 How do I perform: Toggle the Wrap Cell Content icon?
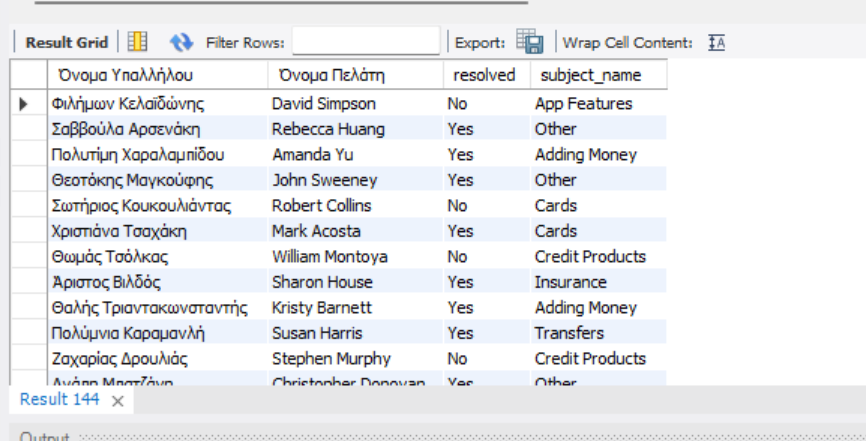(716, 43)
